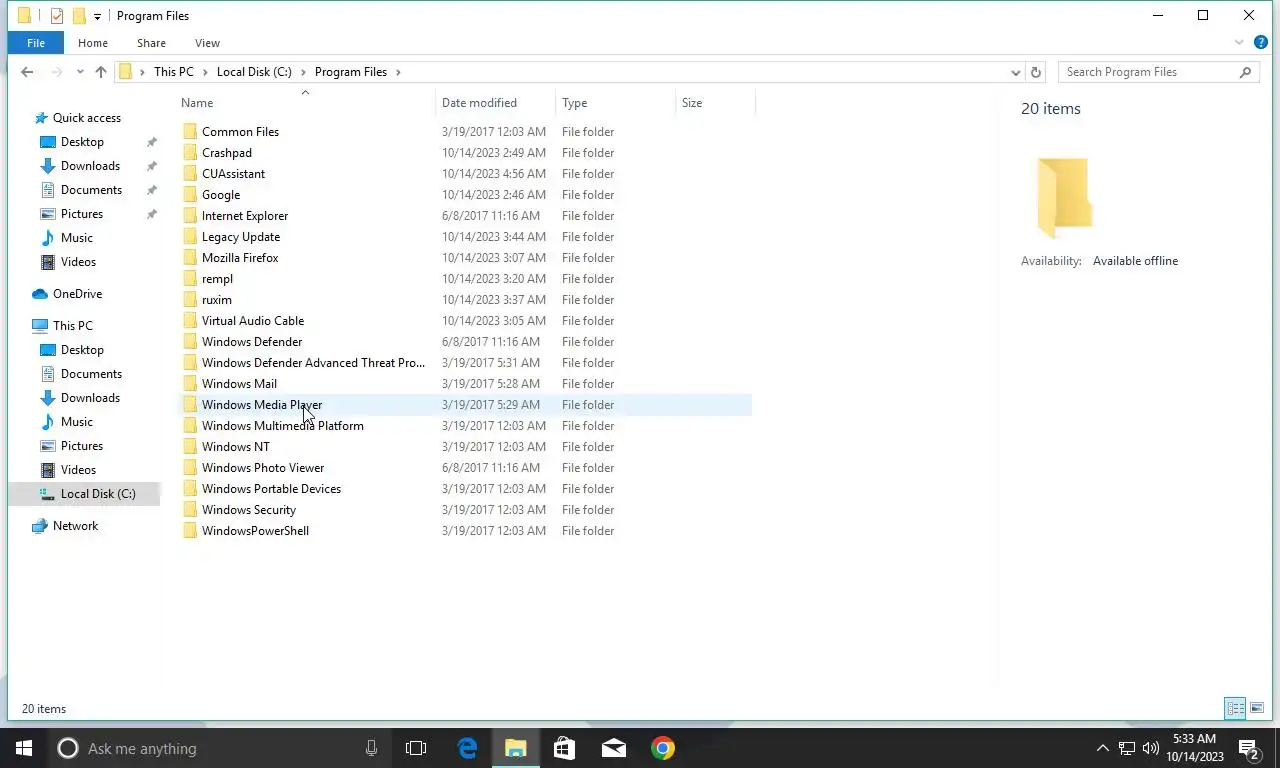
Task: Open Task View on taskbar
Action: pyautogui.click(x=416, y=748)
